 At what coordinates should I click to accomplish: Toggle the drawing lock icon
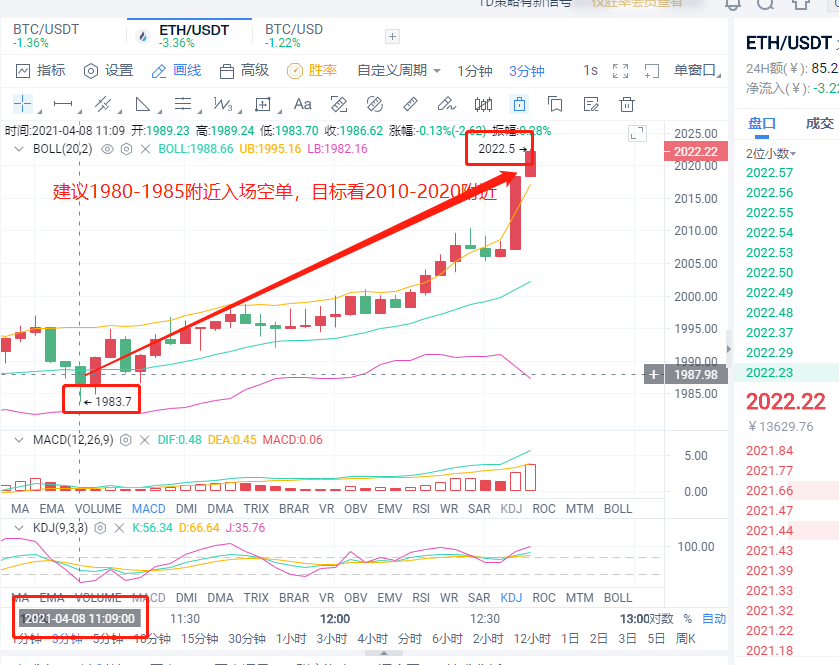[x=517, y=104]
